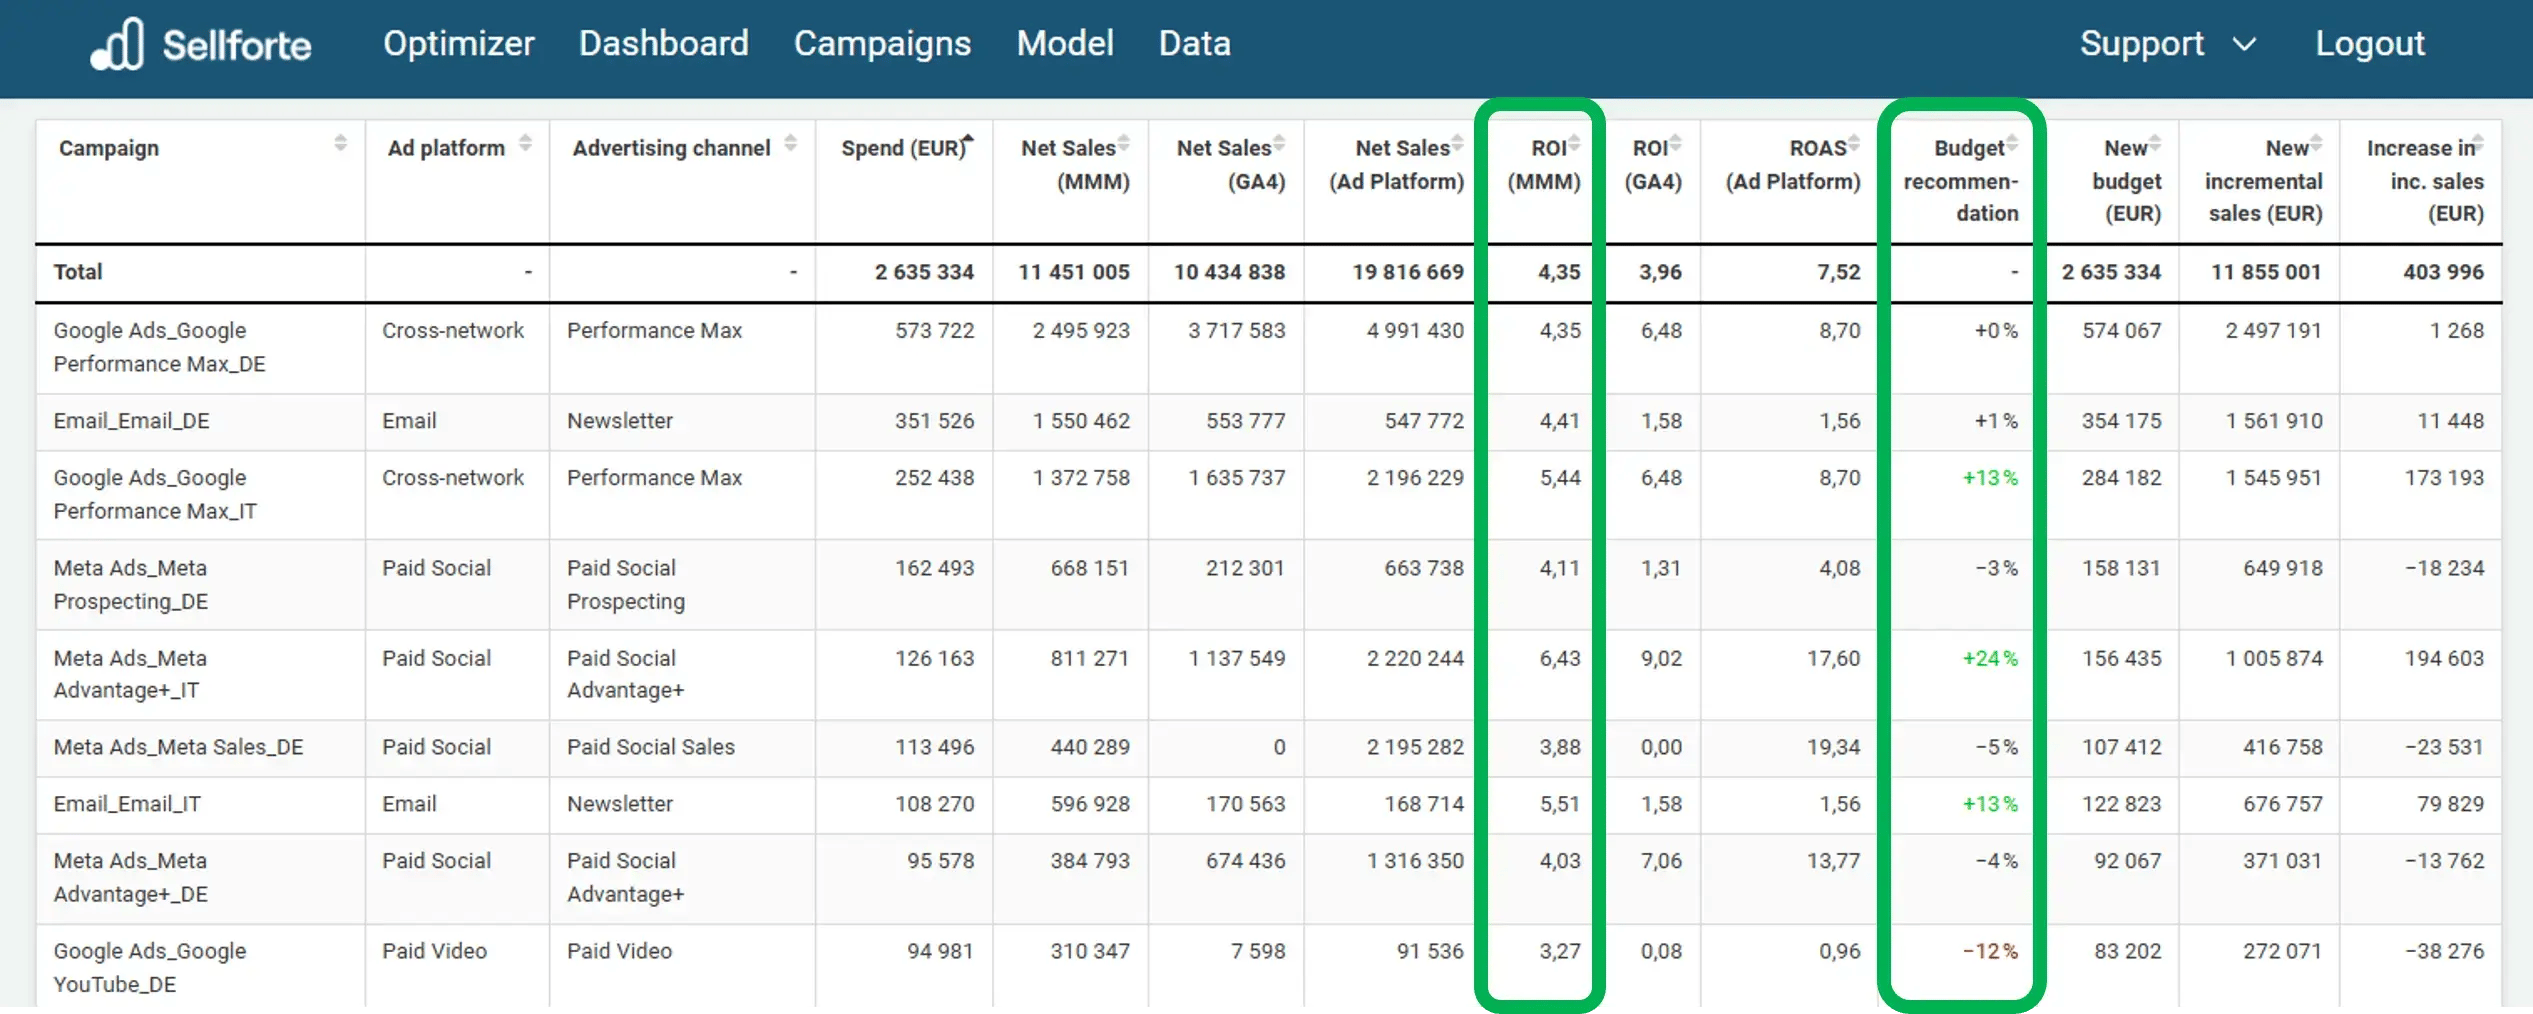The image size is (2533, 1014).
Task: Click +24% budget recommendation
Action: coord(1990,658)
